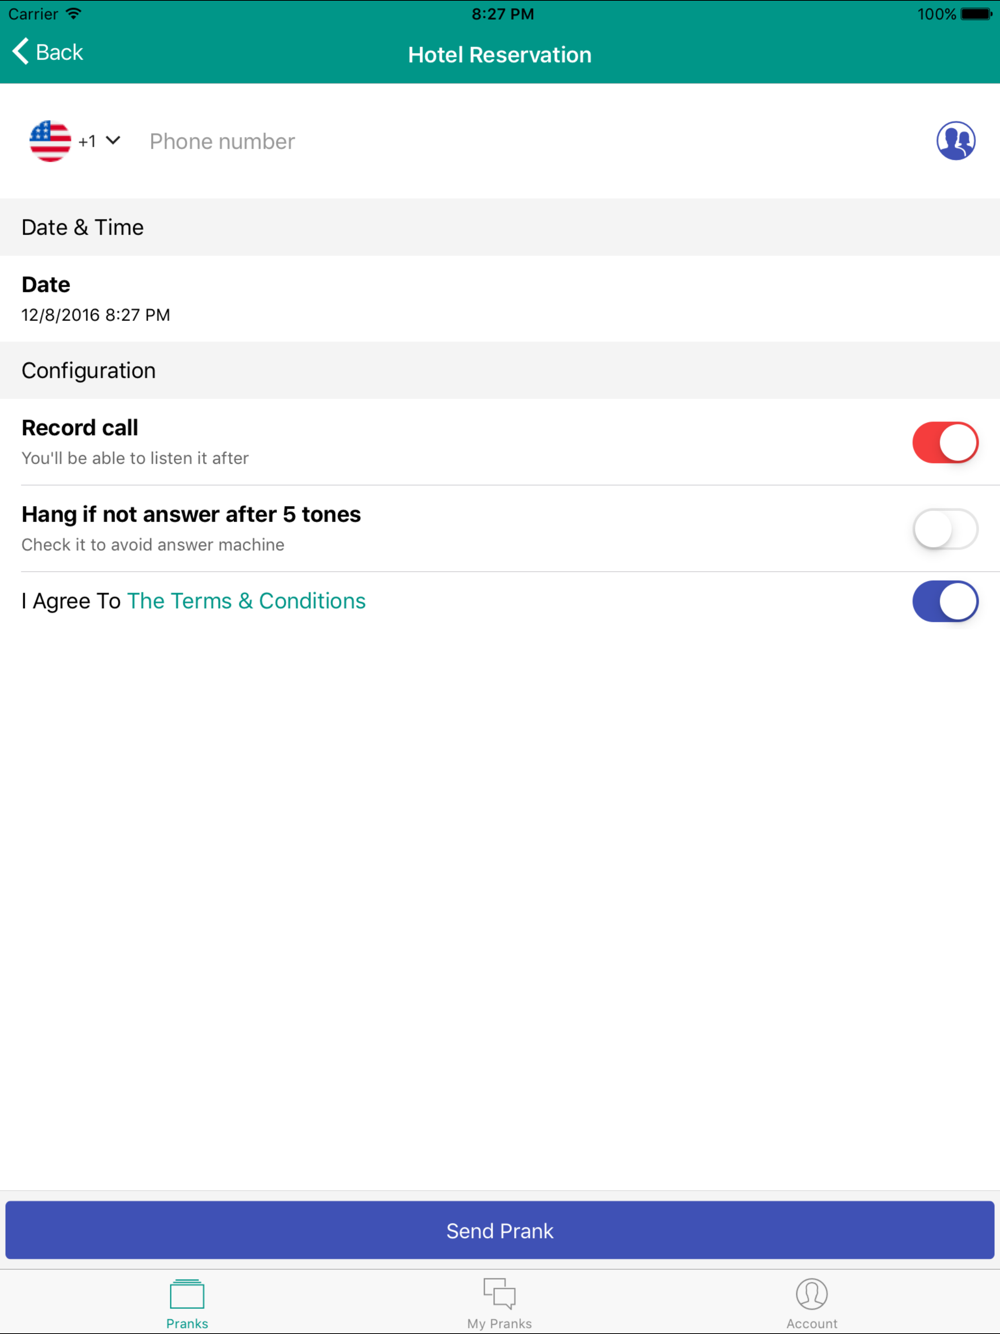
Task: Open the Account profile icon
Action: point(811,1294)
